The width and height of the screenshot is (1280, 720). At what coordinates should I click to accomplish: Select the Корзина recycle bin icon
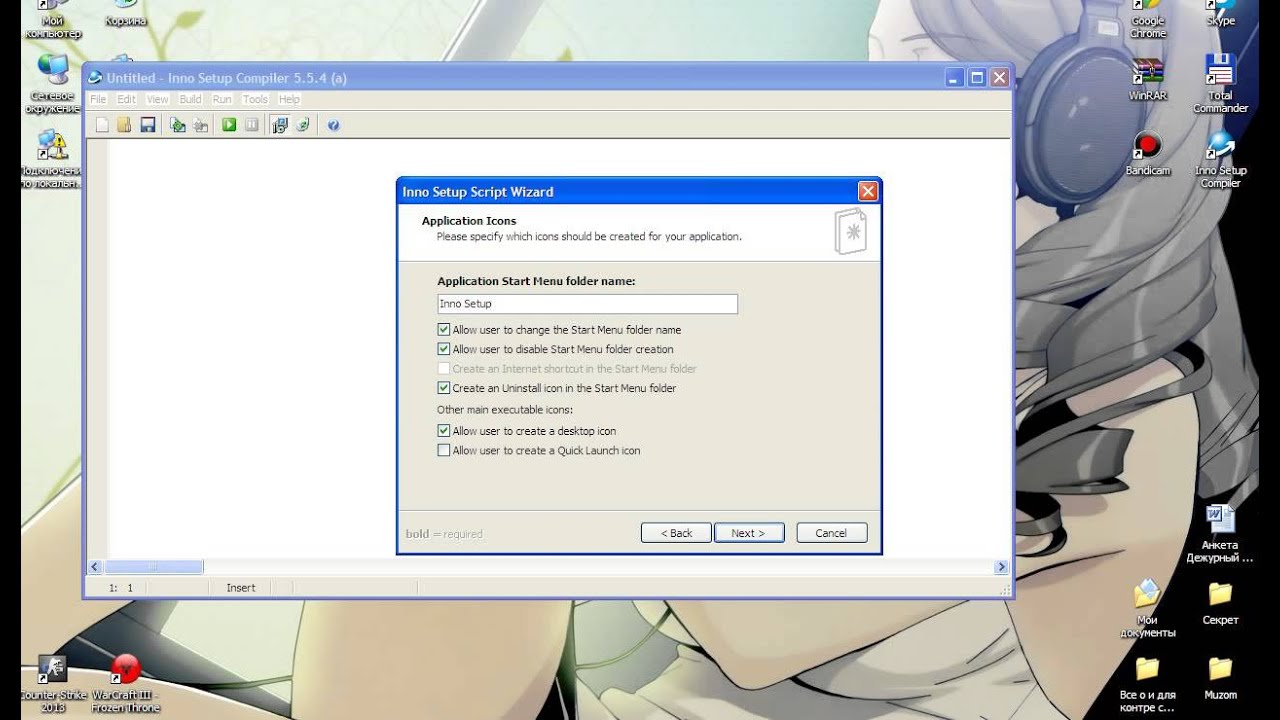pyautogui.click(x=125, y=14)
